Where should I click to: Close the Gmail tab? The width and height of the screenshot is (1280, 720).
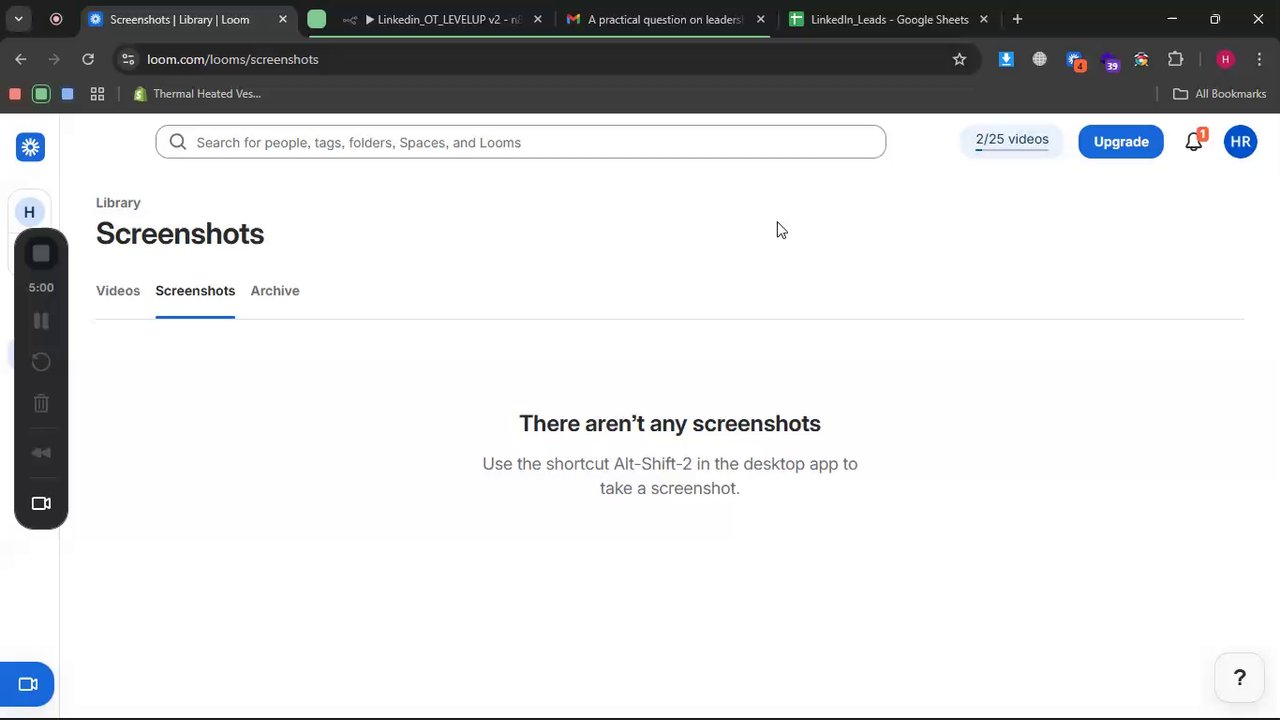(x=760, y=19)
